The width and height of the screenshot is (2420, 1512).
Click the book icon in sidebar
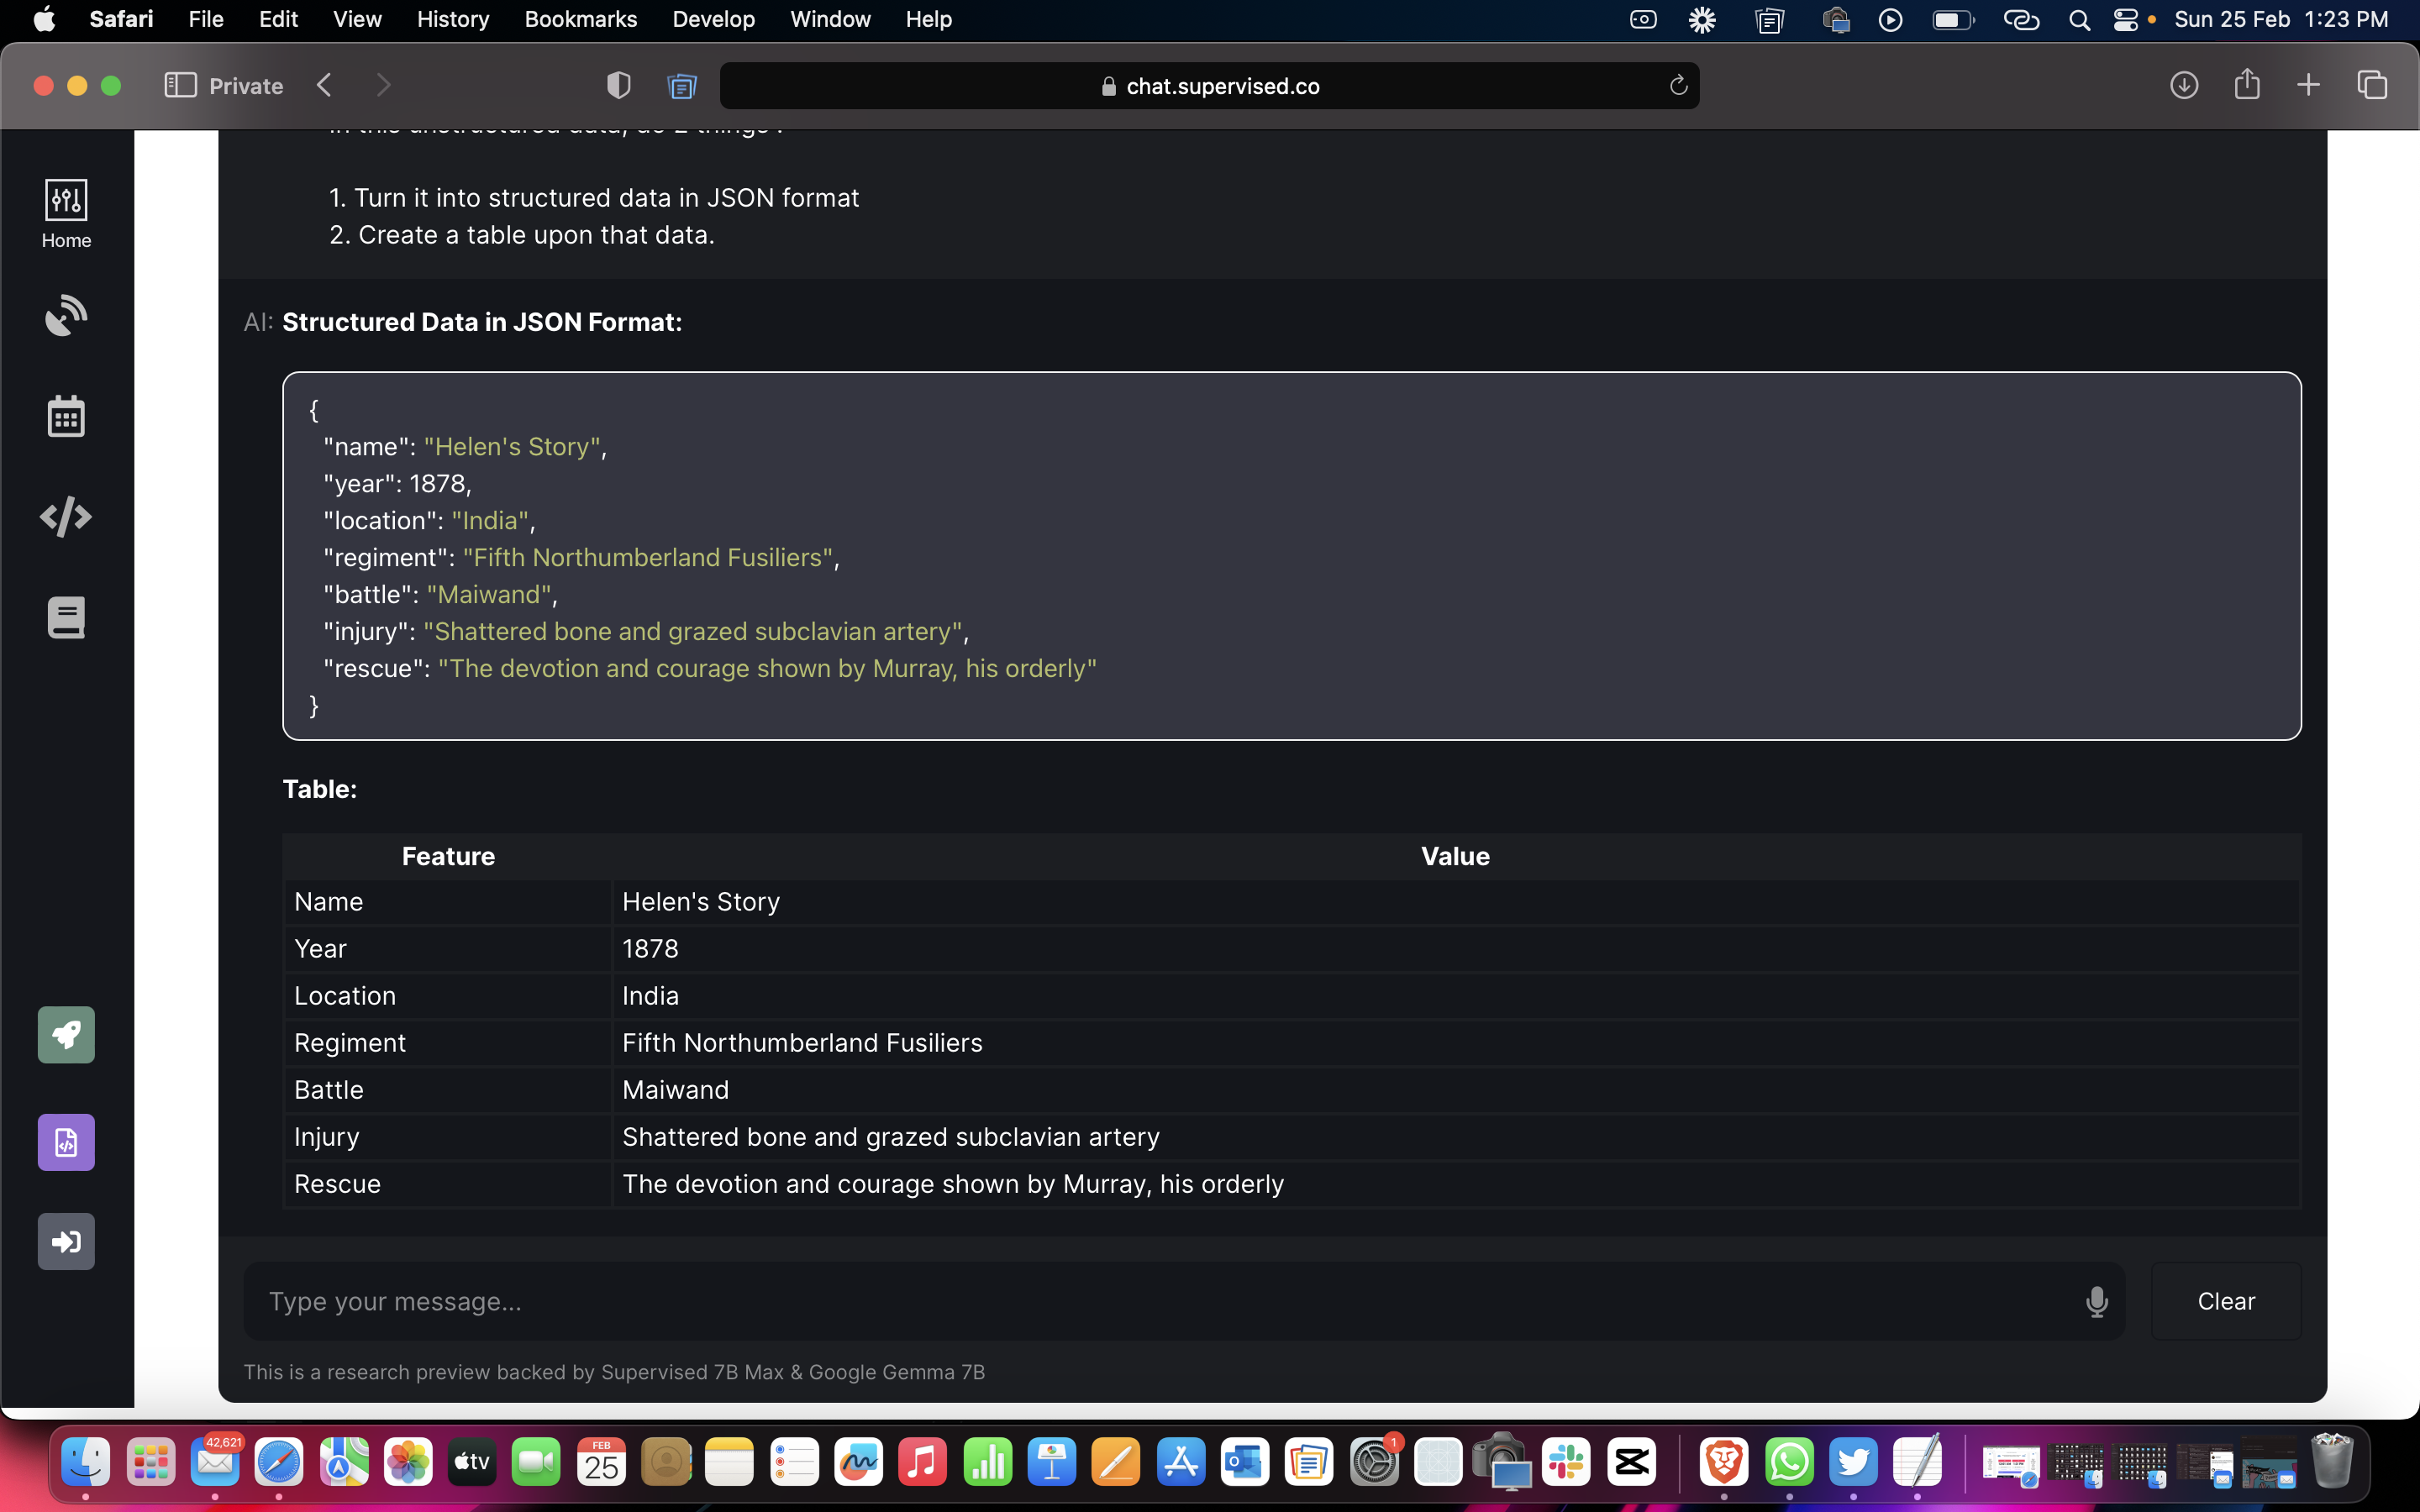(x=66, y=617)
